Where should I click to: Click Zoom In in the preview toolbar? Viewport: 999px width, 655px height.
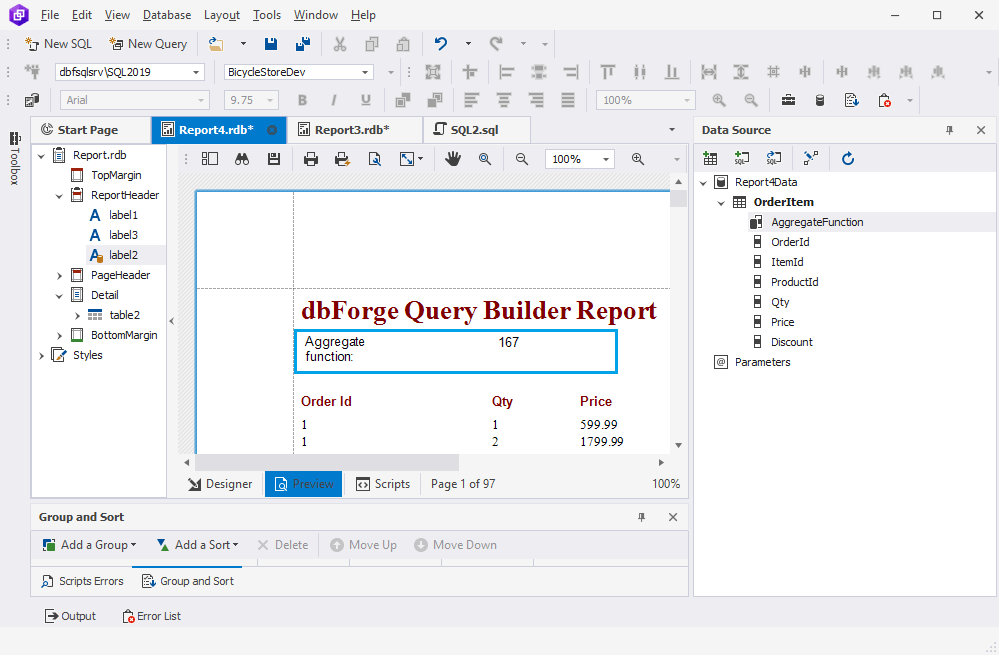click(x=638, y=159)
